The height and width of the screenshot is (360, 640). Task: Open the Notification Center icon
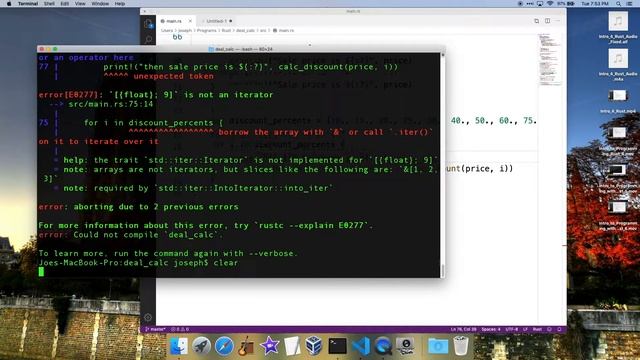[629, 4]
